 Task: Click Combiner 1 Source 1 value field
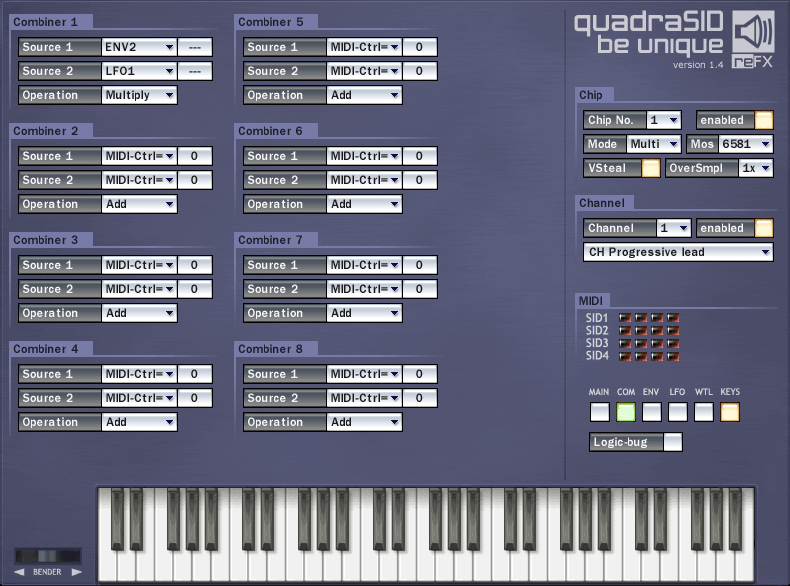tap(195, 47)
